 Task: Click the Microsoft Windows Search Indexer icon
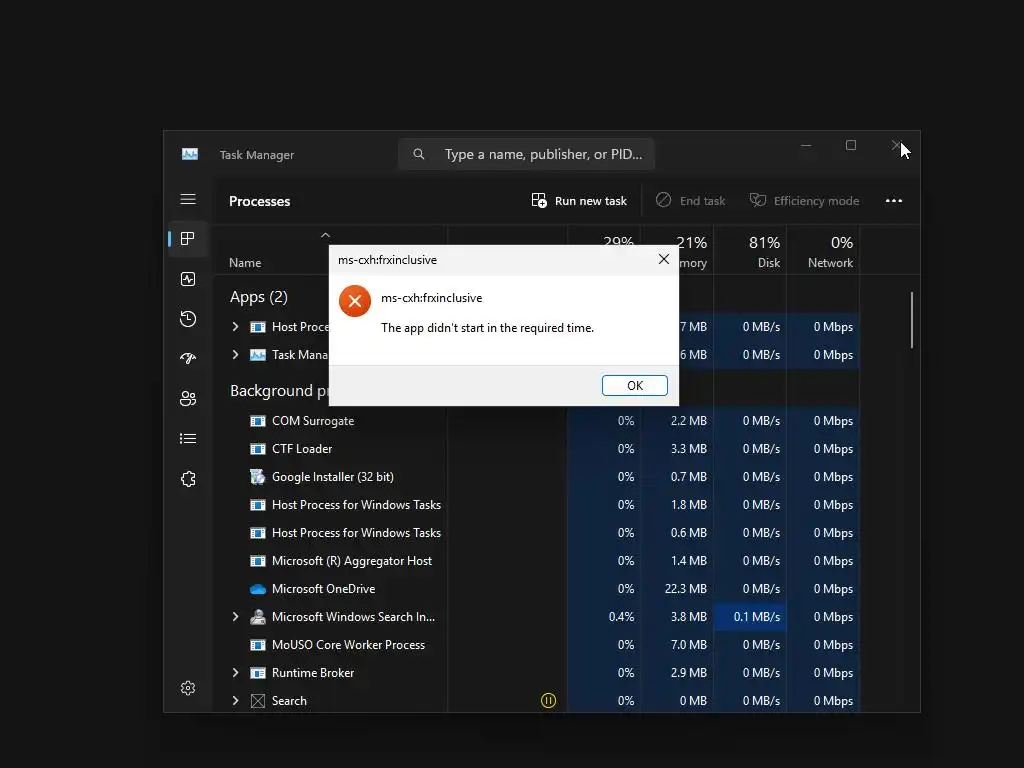tap(258, 616)
